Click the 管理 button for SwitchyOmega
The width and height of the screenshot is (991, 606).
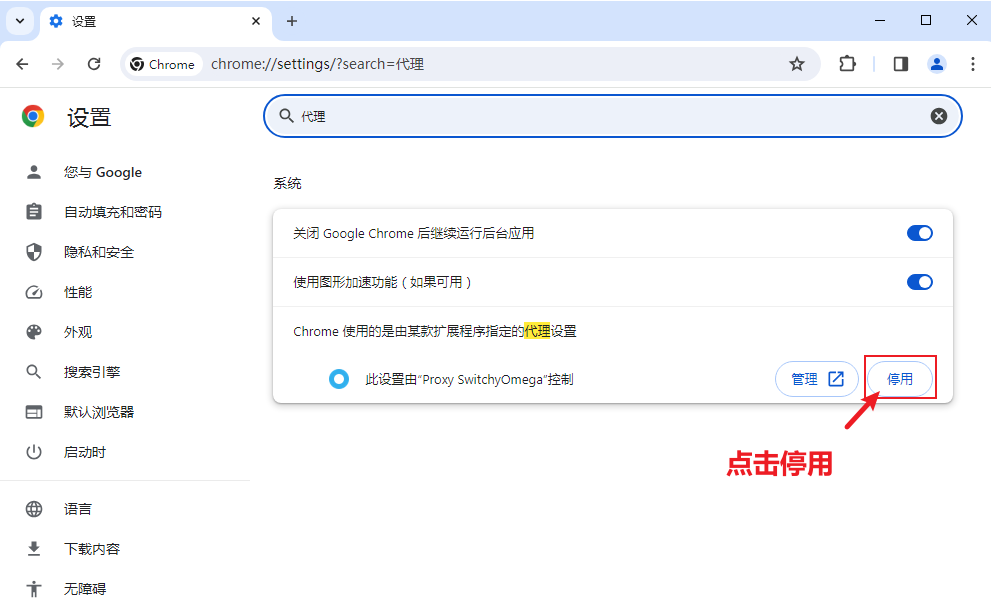pyautogui.click(x=817, y=379)
